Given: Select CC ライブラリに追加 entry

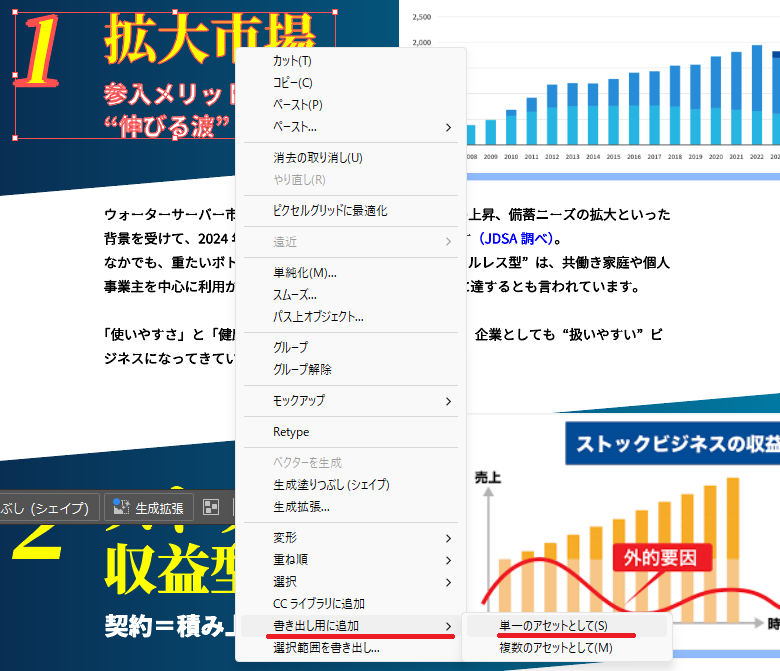Looking at the screenshot, I should (318, 604).
